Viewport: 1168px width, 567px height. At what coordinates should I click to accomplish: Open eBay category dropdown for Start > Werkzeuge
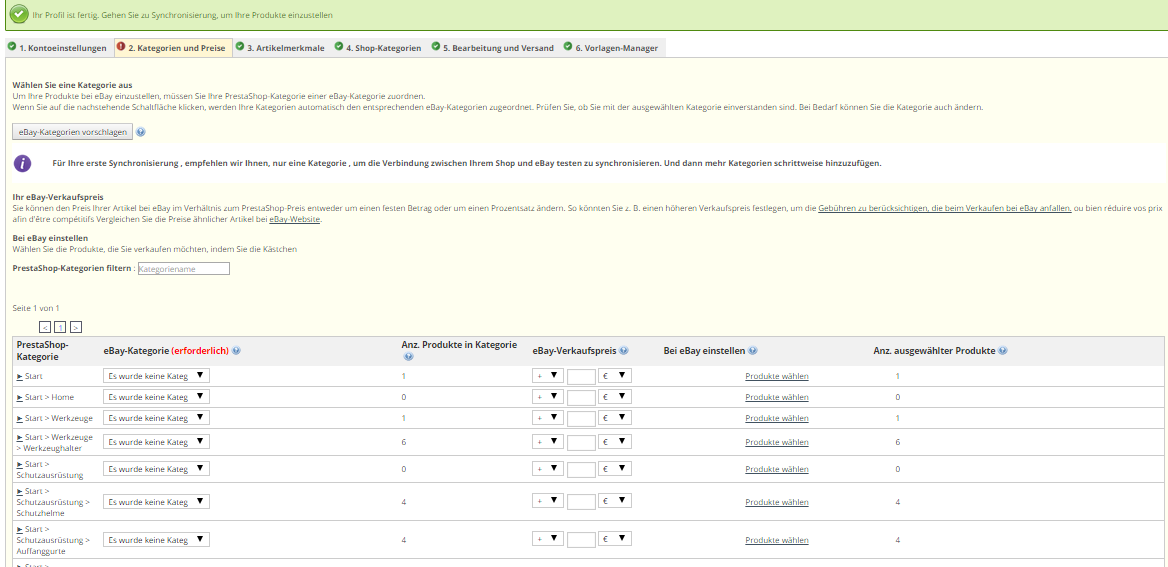coord(156,418)
